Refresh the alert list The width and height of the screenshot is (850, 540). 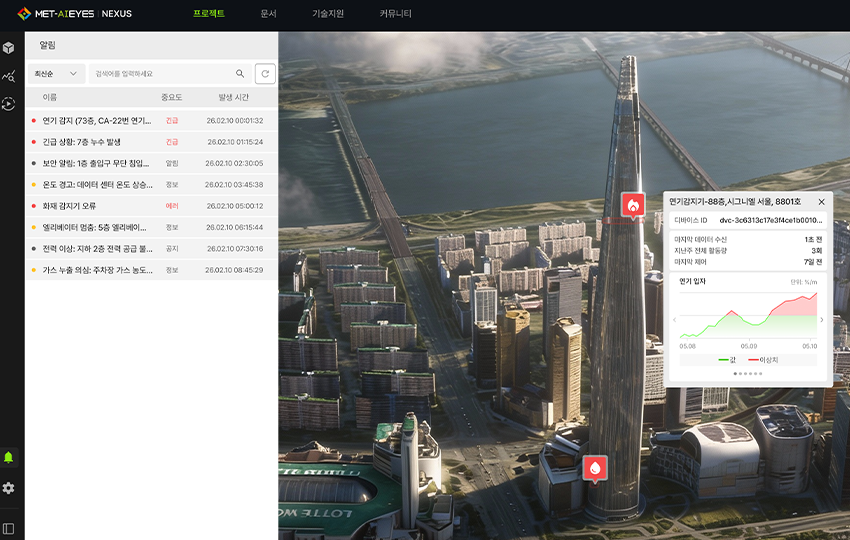(x=265, y=74)
